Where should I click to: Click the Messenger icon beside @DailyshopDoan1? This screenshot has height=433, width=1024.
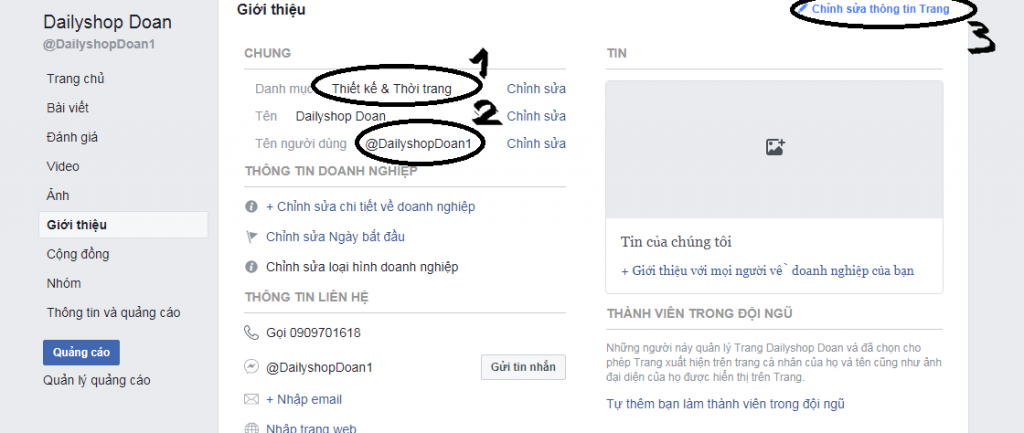251,367
